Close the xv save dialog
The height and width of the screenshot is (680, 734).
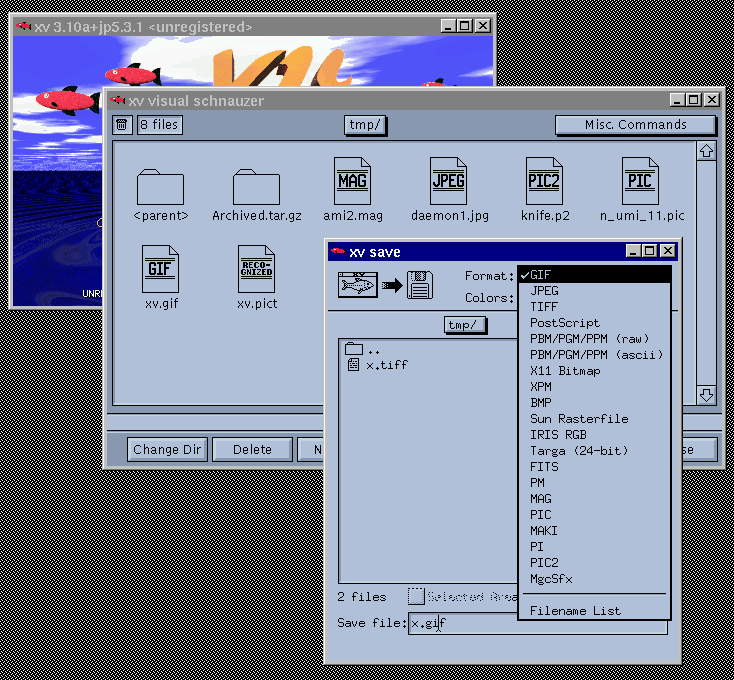668,251
